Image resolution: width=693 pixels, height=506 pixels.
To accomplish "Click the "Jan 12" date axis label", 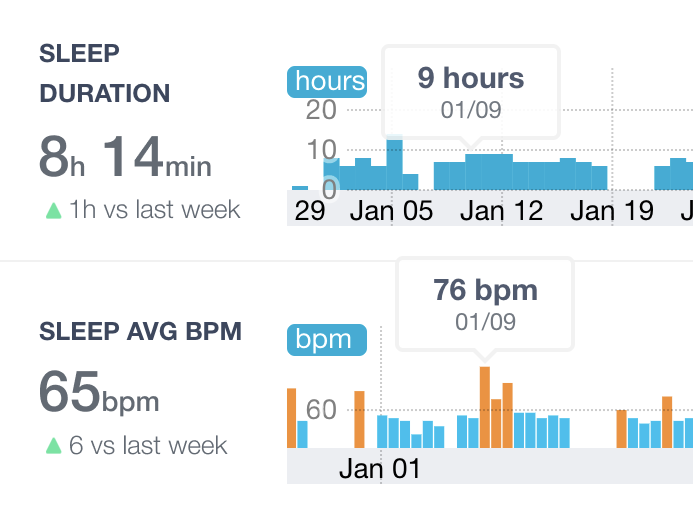I will point(501,211).
